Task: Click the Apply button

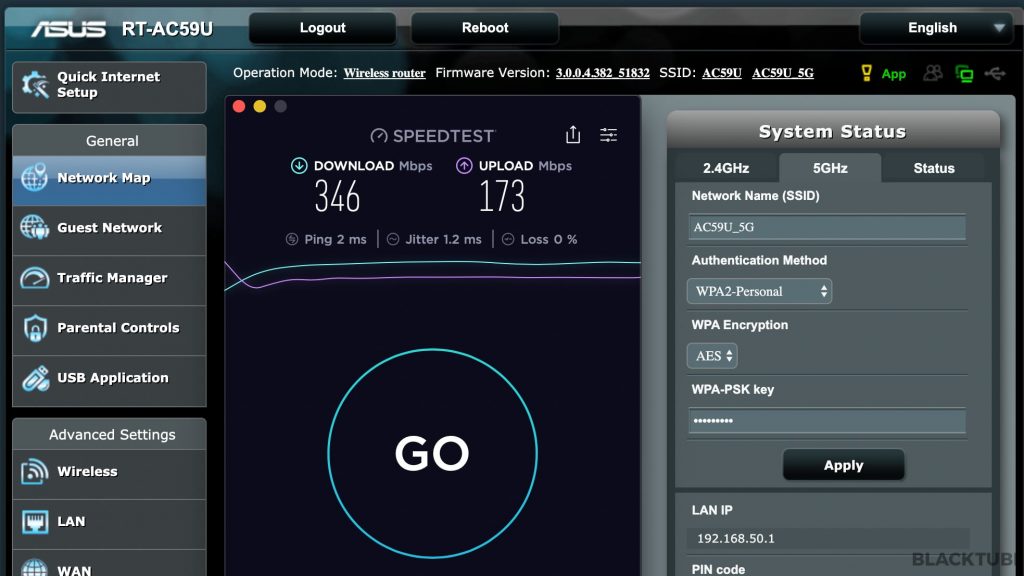Action: point(843,465)
